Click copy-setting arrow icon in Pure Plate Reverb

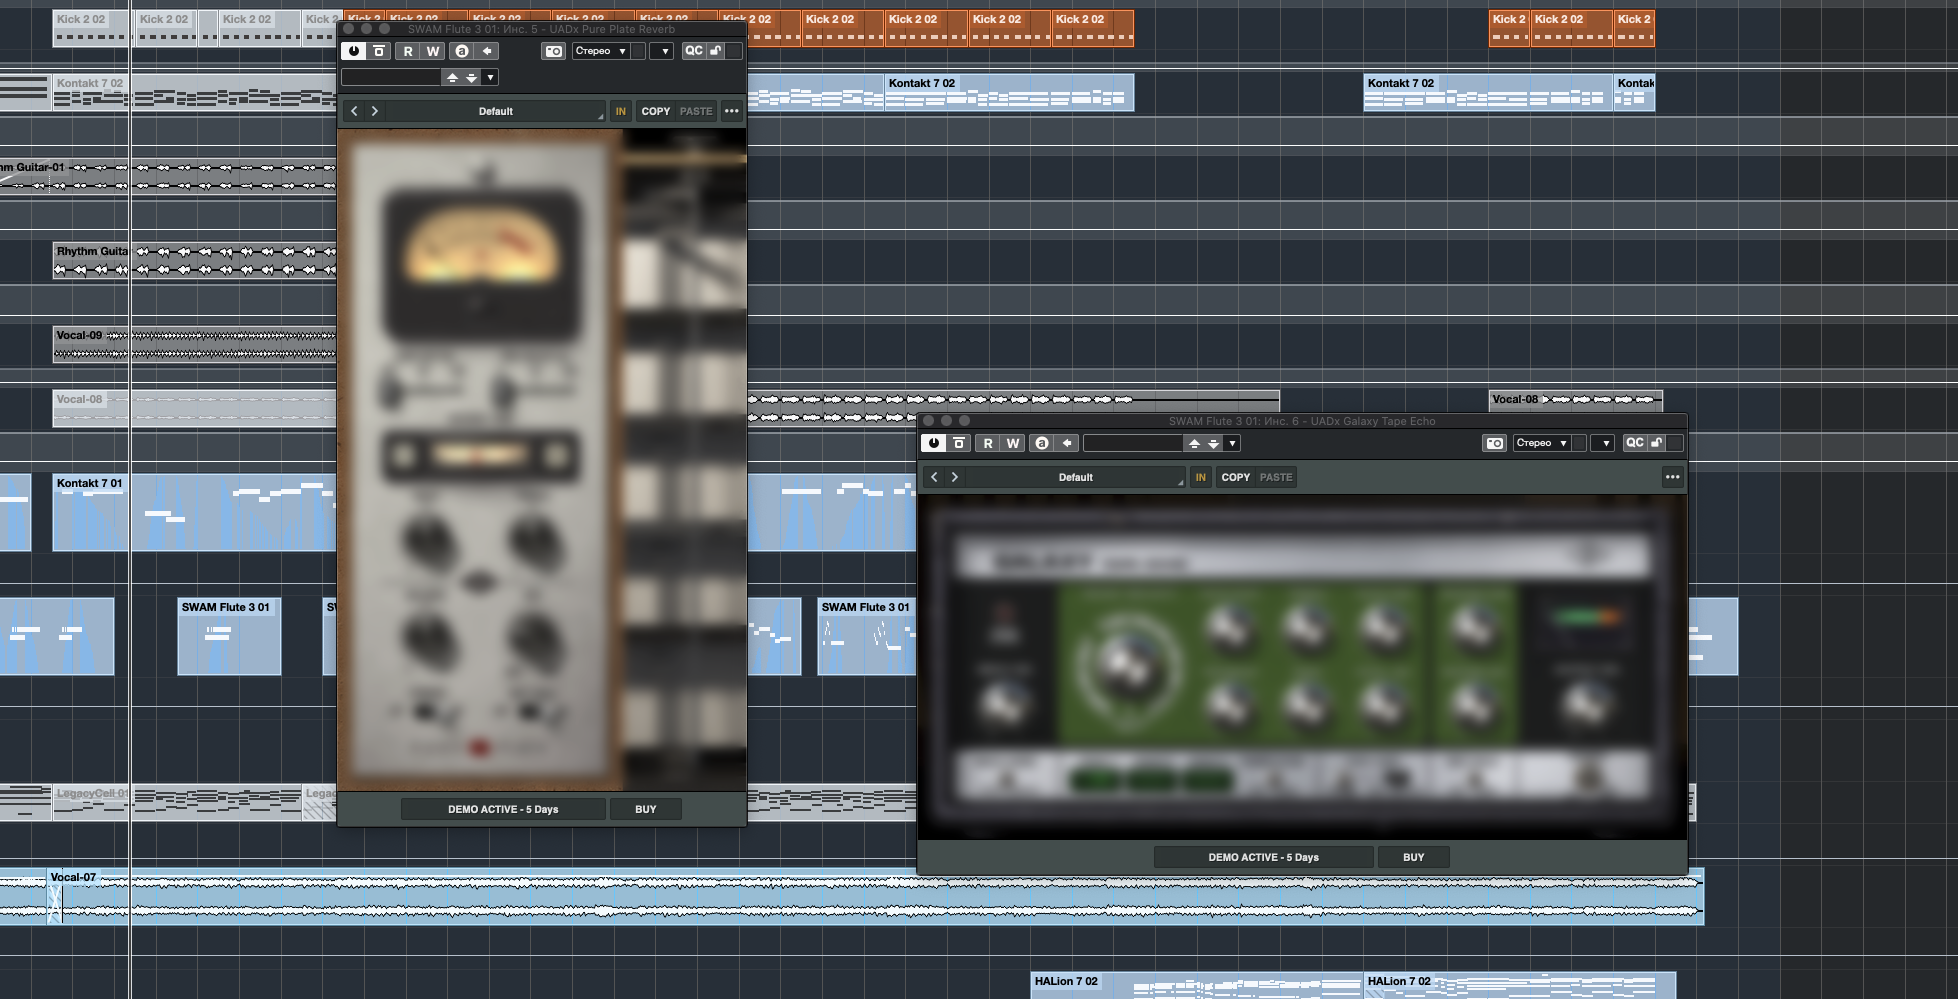(x=487, y=51)
